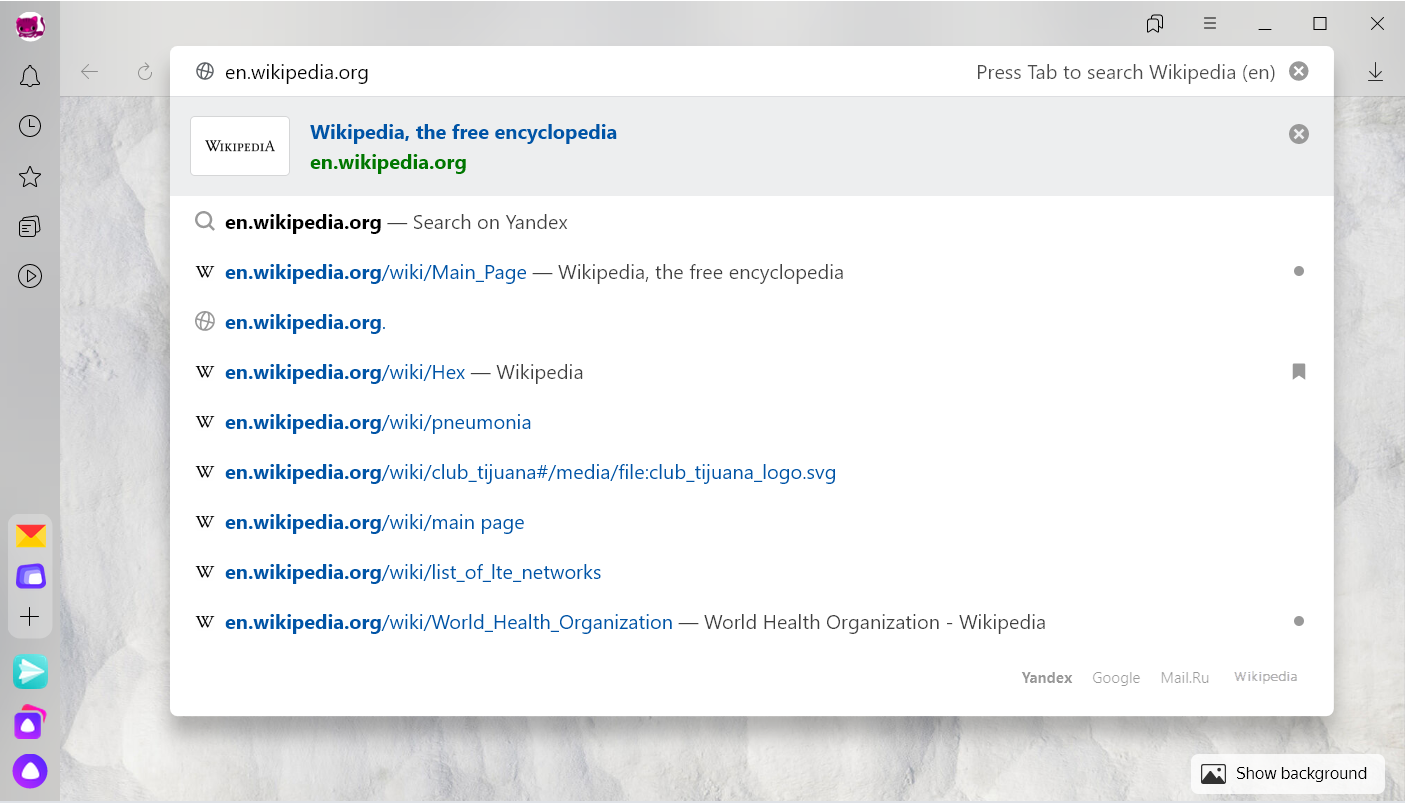
Task: Open 'Wikipedia, the free encyclopedia' suggestion title
Action: click(x=463, y=132)
